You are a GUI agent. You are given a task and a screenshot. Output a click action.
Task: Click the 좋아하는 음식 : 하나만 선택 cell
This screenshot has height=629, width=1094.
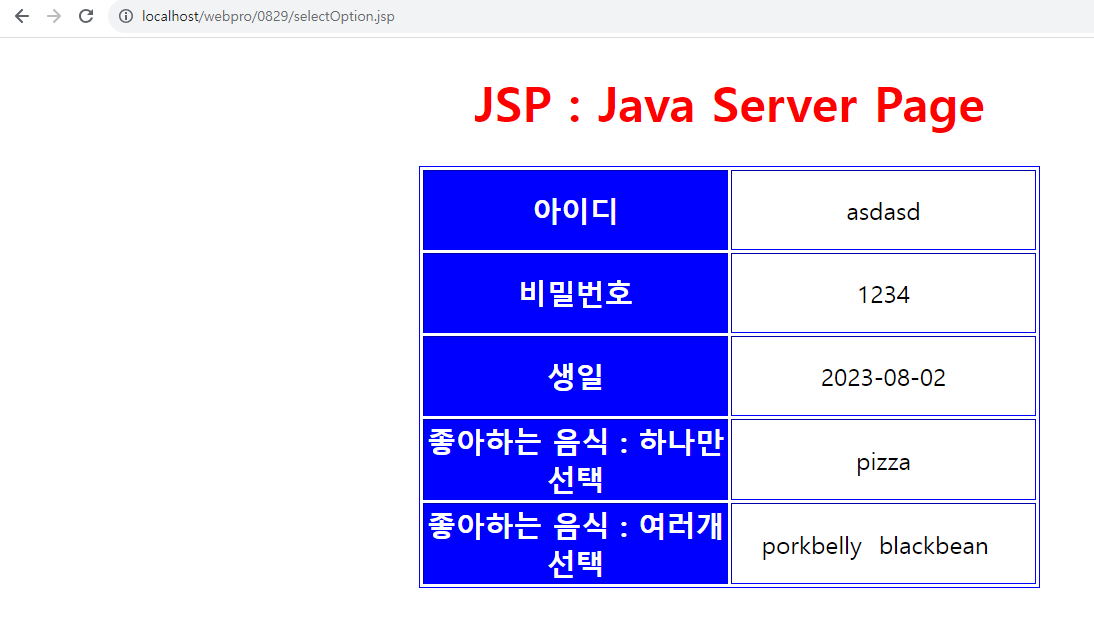tap(576, 460)
